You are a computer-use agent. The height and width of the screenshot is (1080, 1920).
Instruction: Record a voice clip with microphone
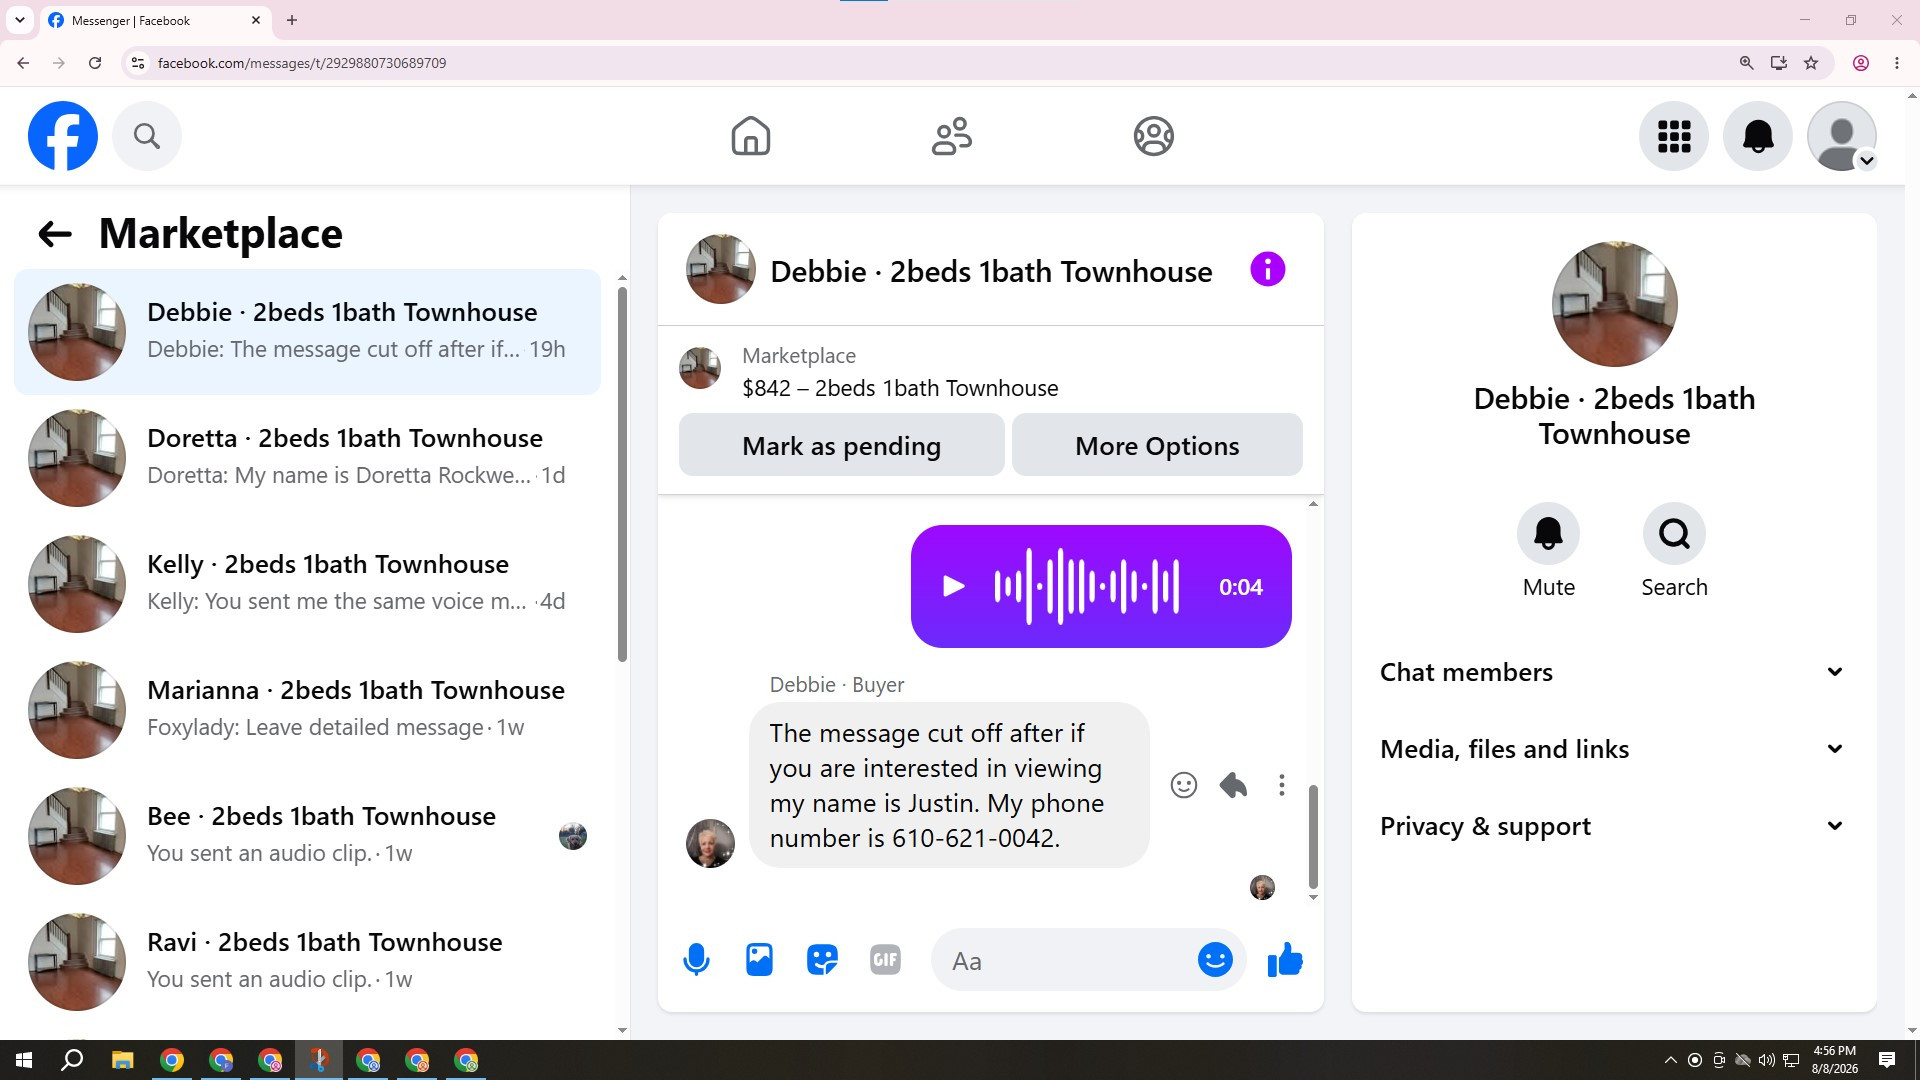coord(697,960)
